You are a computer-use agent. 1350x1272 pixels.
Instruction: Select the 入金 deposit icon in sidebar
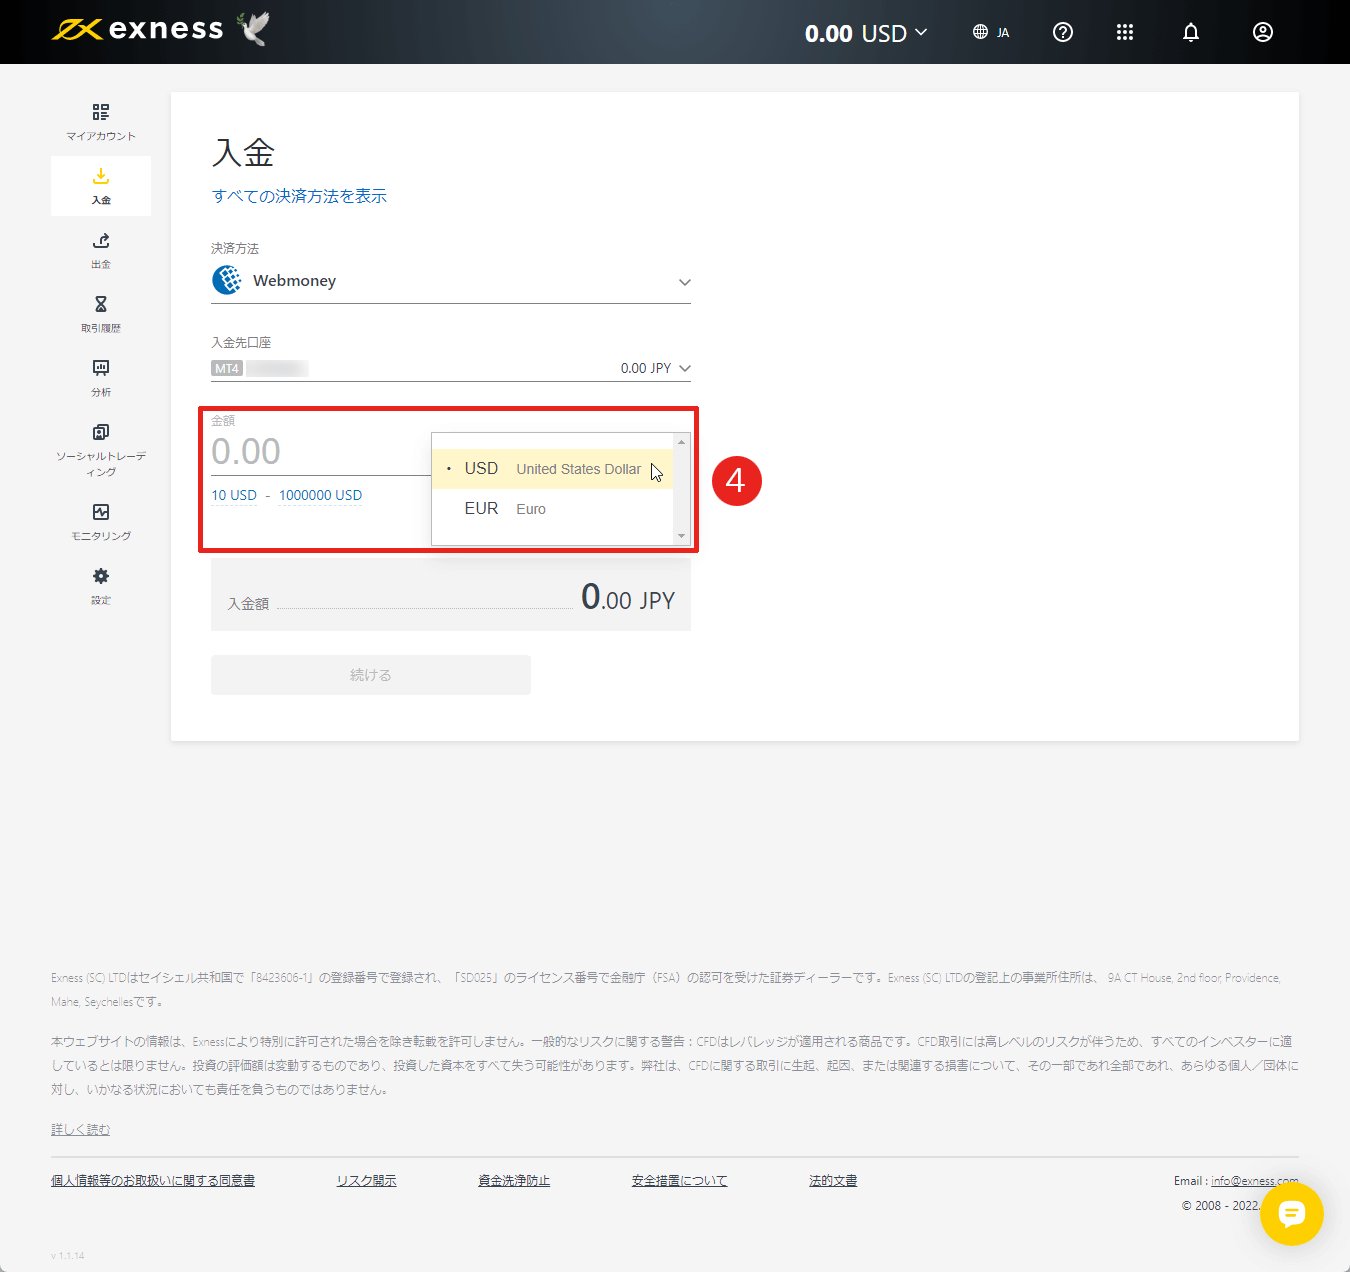(x=100, y=185)
